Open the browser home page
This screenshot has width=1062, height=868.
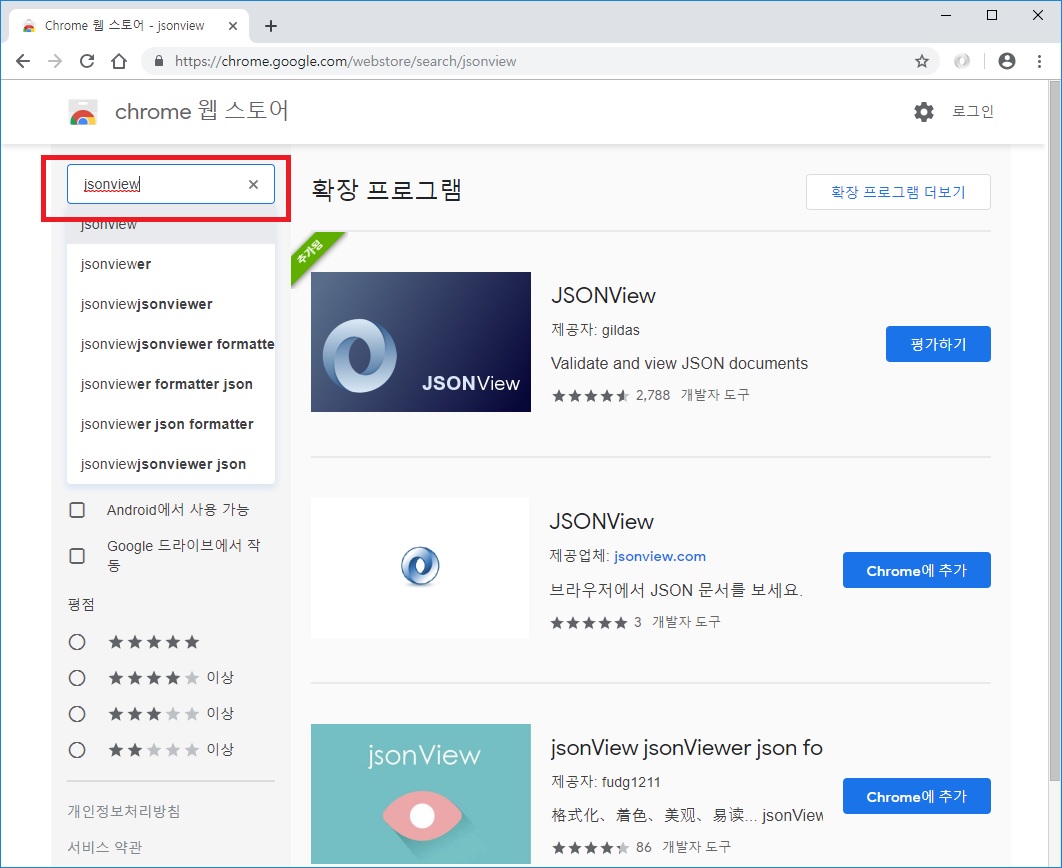click(119, 61)
